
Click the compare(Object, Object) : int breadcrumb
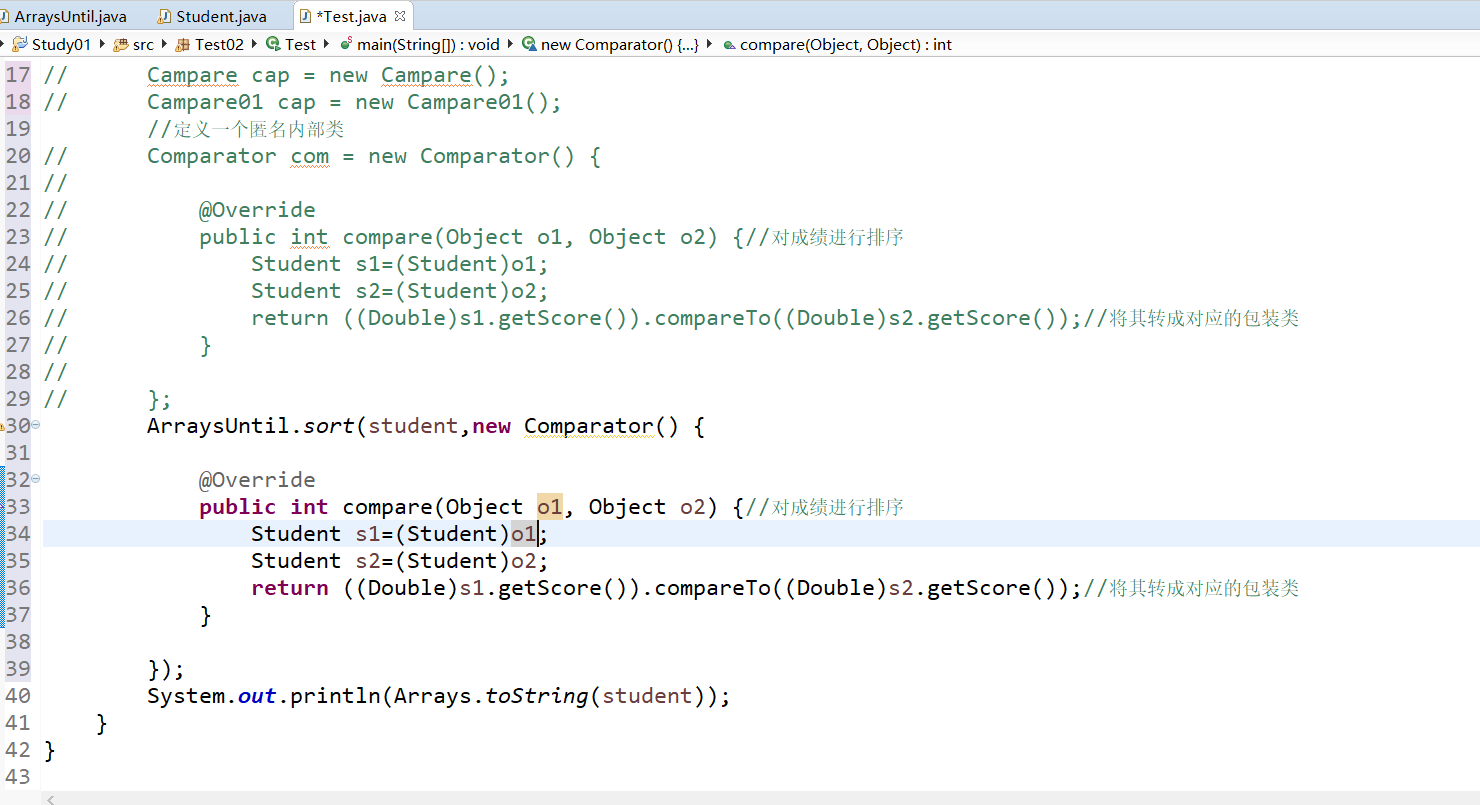point(837,44)
